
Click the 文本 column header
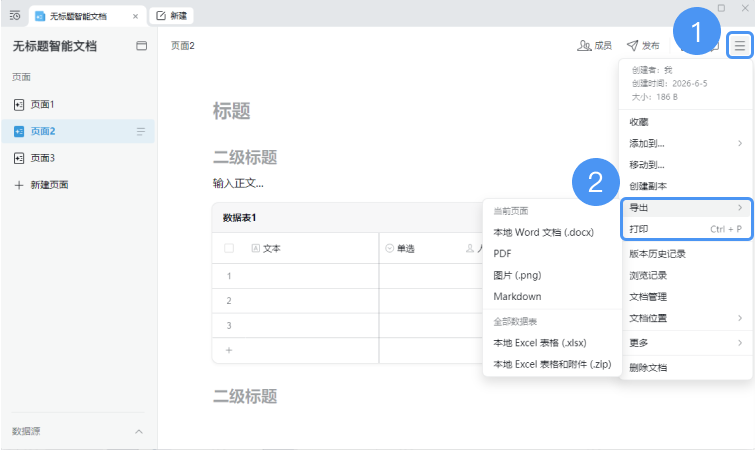point(266,248)
